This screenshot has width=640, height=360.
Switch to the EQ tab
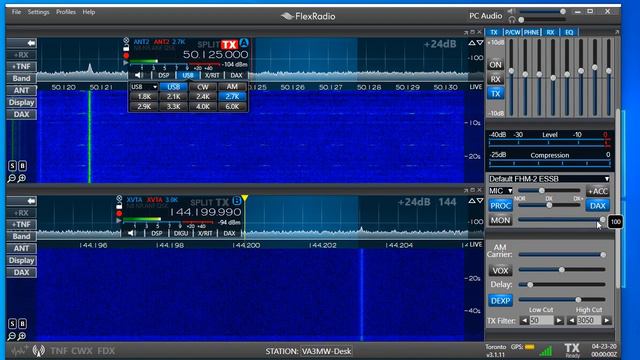pyautogui.click(x=569, y=32)
